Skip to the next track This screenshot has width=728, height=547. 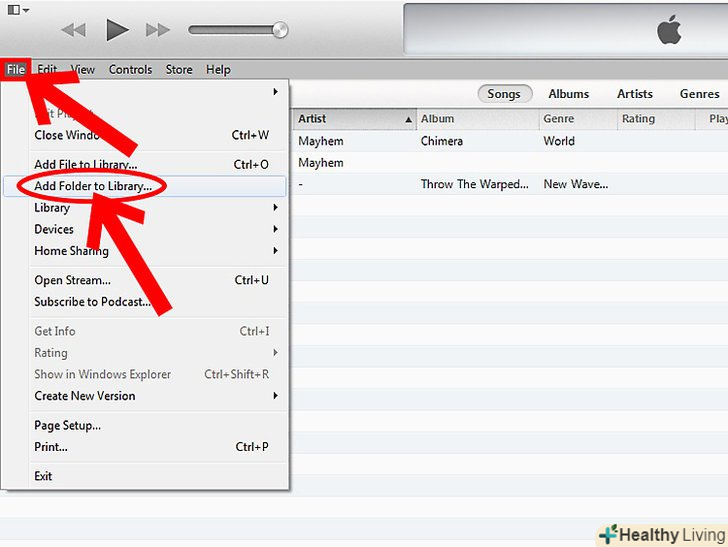click(x=157, y=31)
